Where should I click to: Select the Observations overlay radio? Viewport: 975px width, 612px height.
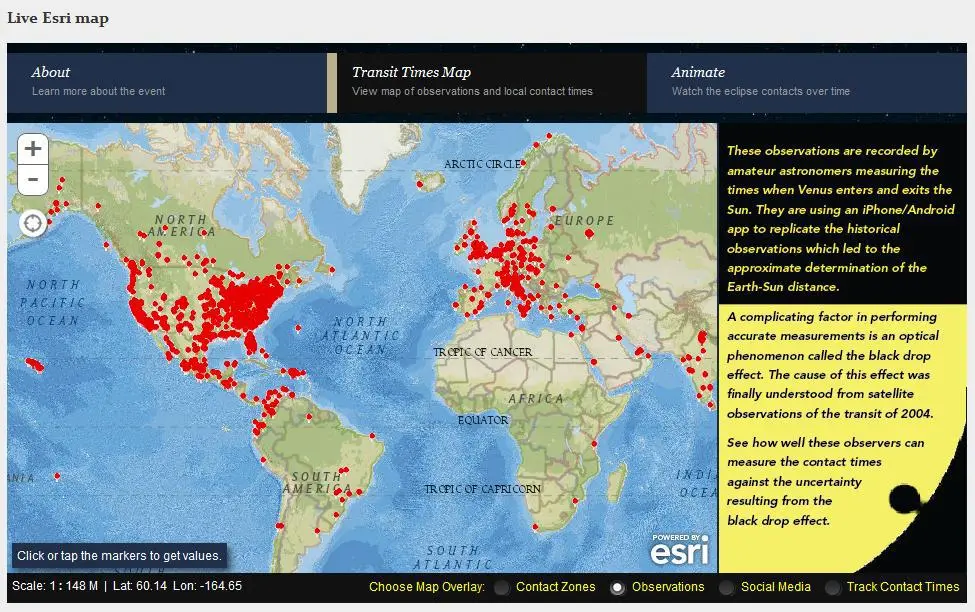click(617, 588)
